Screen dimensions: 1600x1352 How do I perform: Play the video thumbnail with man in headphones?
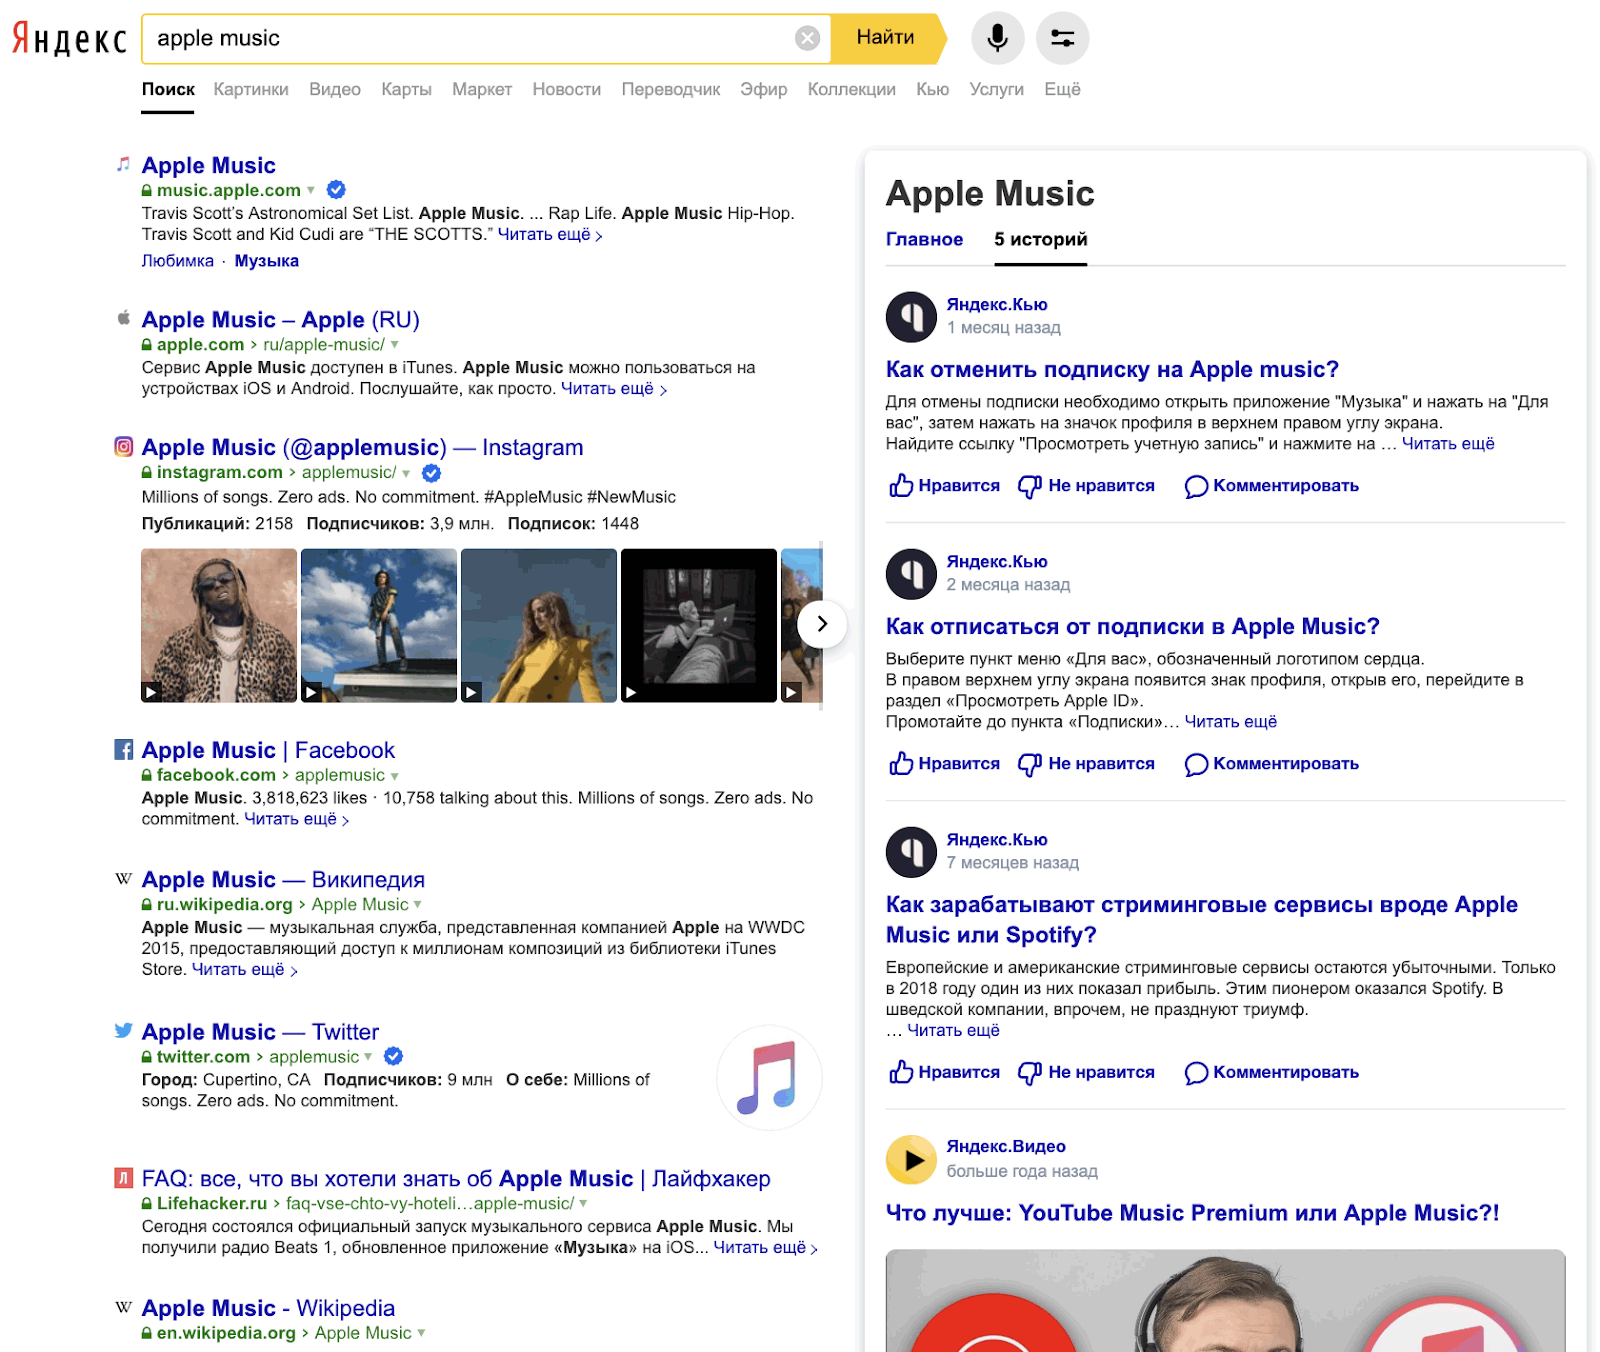(1226, 1300)
